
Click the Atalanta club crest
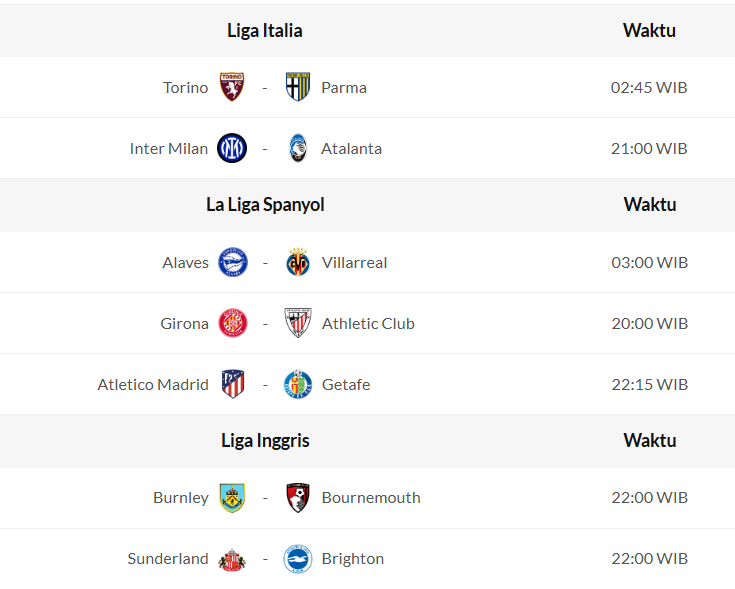click(x=298, y=148)
